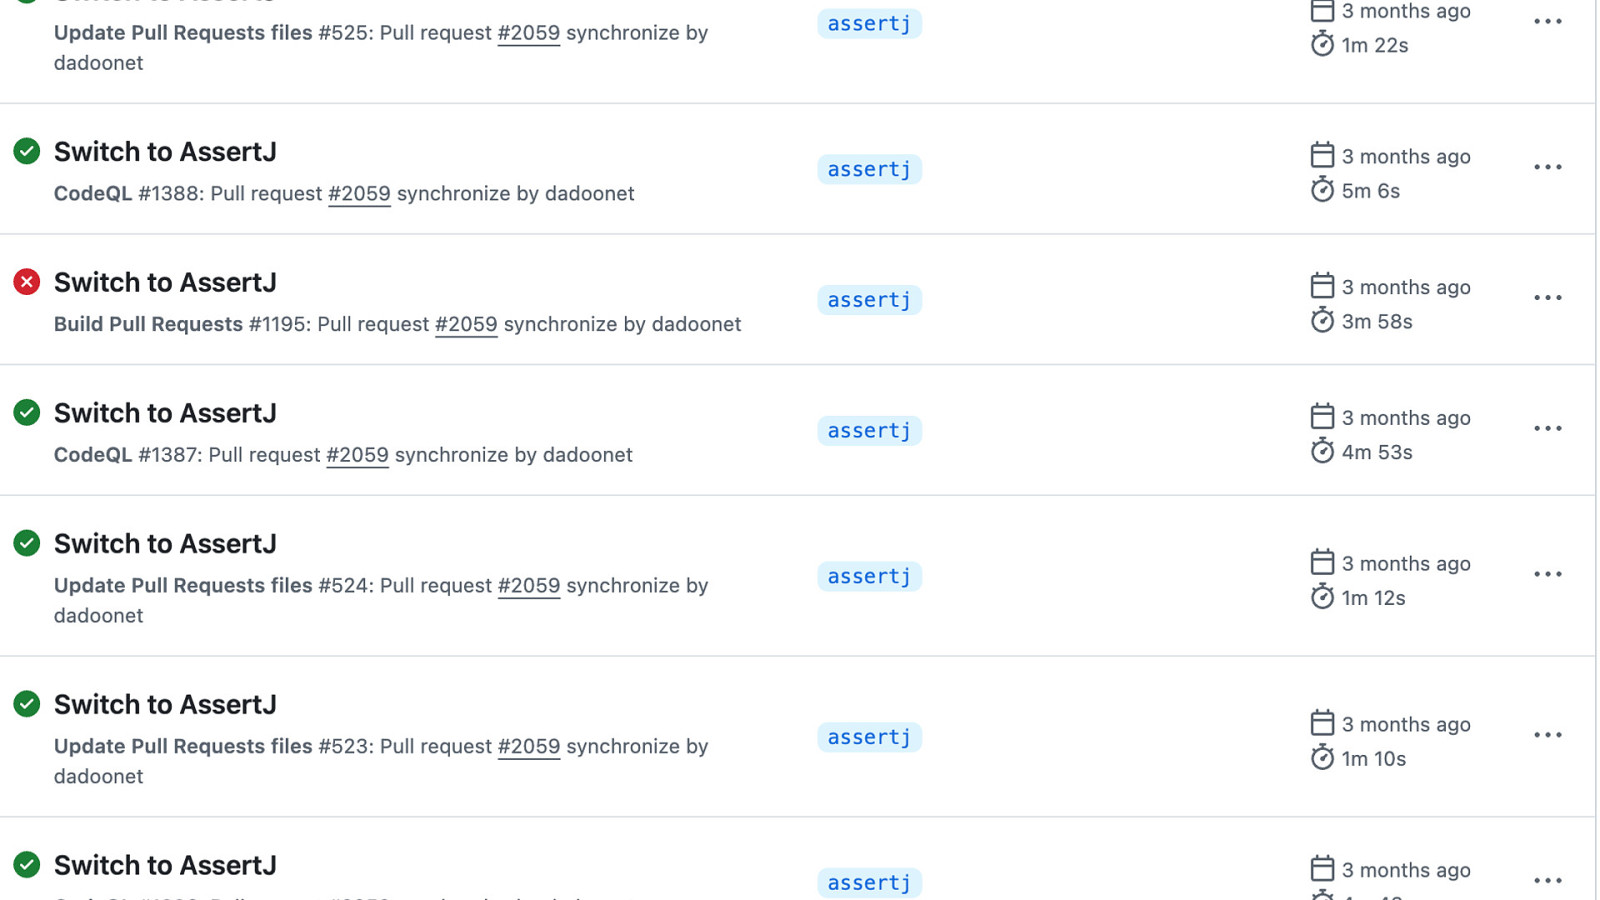Click the success checkmark for Update Pull Requests files #524
Image resolution: width=1600 pixels, height=900 pixels.
27,543
